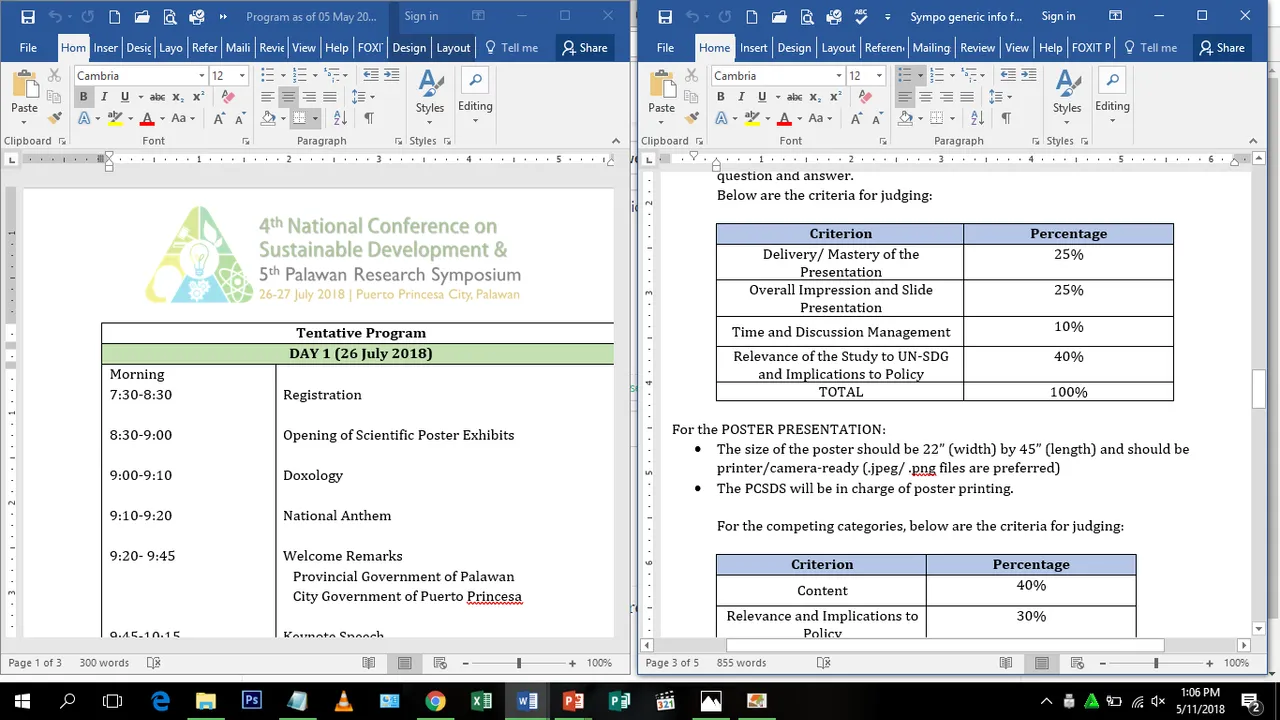This screenshot has width=1280, height=720.
Task: Click the red font color button in right window
Action: point(784,118)
